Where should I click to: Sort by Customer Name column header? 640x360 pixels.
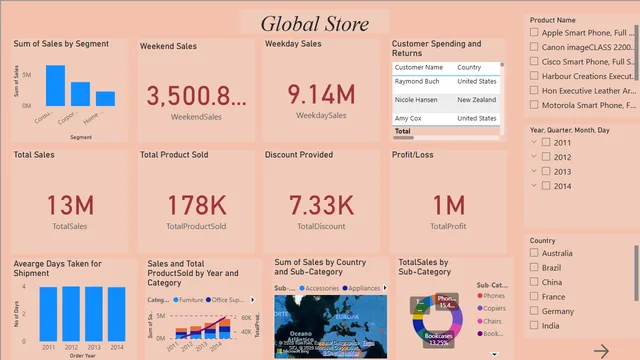[x=419, y=67]
